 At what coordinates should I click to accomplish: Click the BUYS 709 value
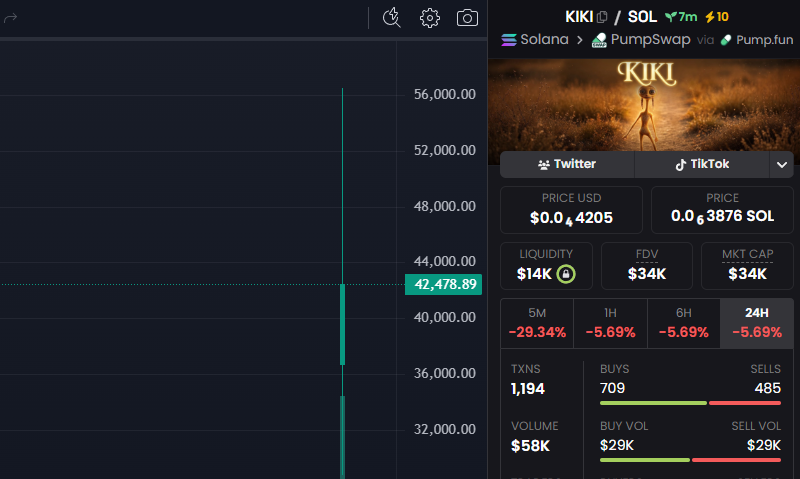click(612, 388)
